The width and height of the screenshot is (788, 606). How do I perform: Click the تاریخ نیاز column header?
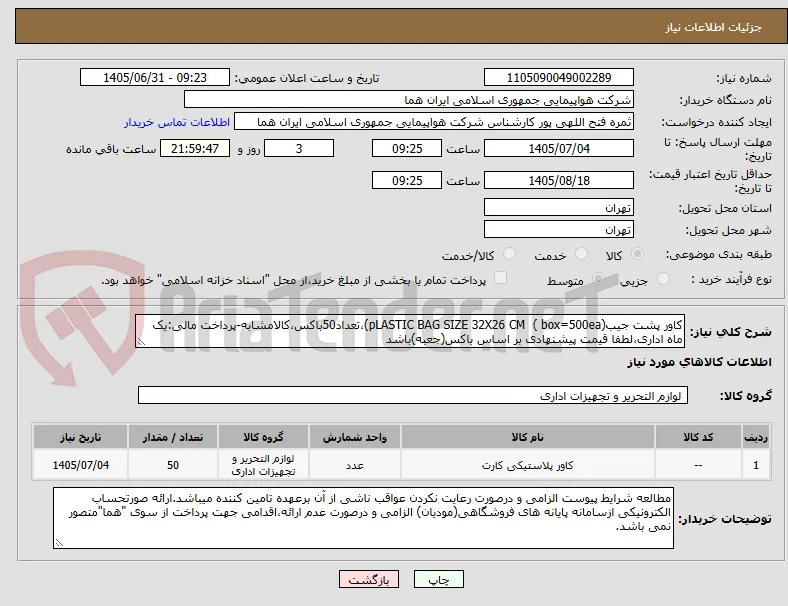tap(80, 437)
